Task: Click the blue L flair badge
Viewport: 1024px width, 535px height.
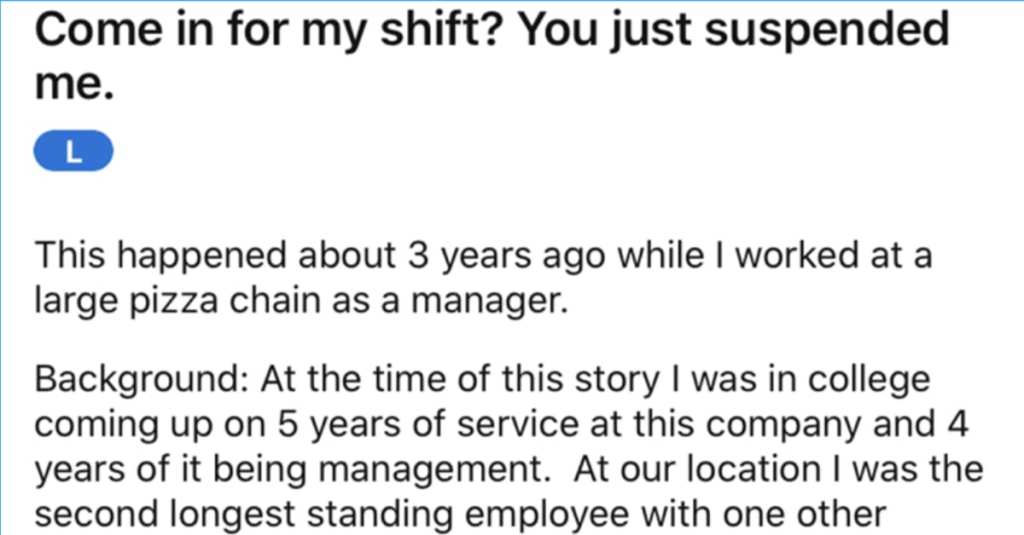Action: pos(73,151)
